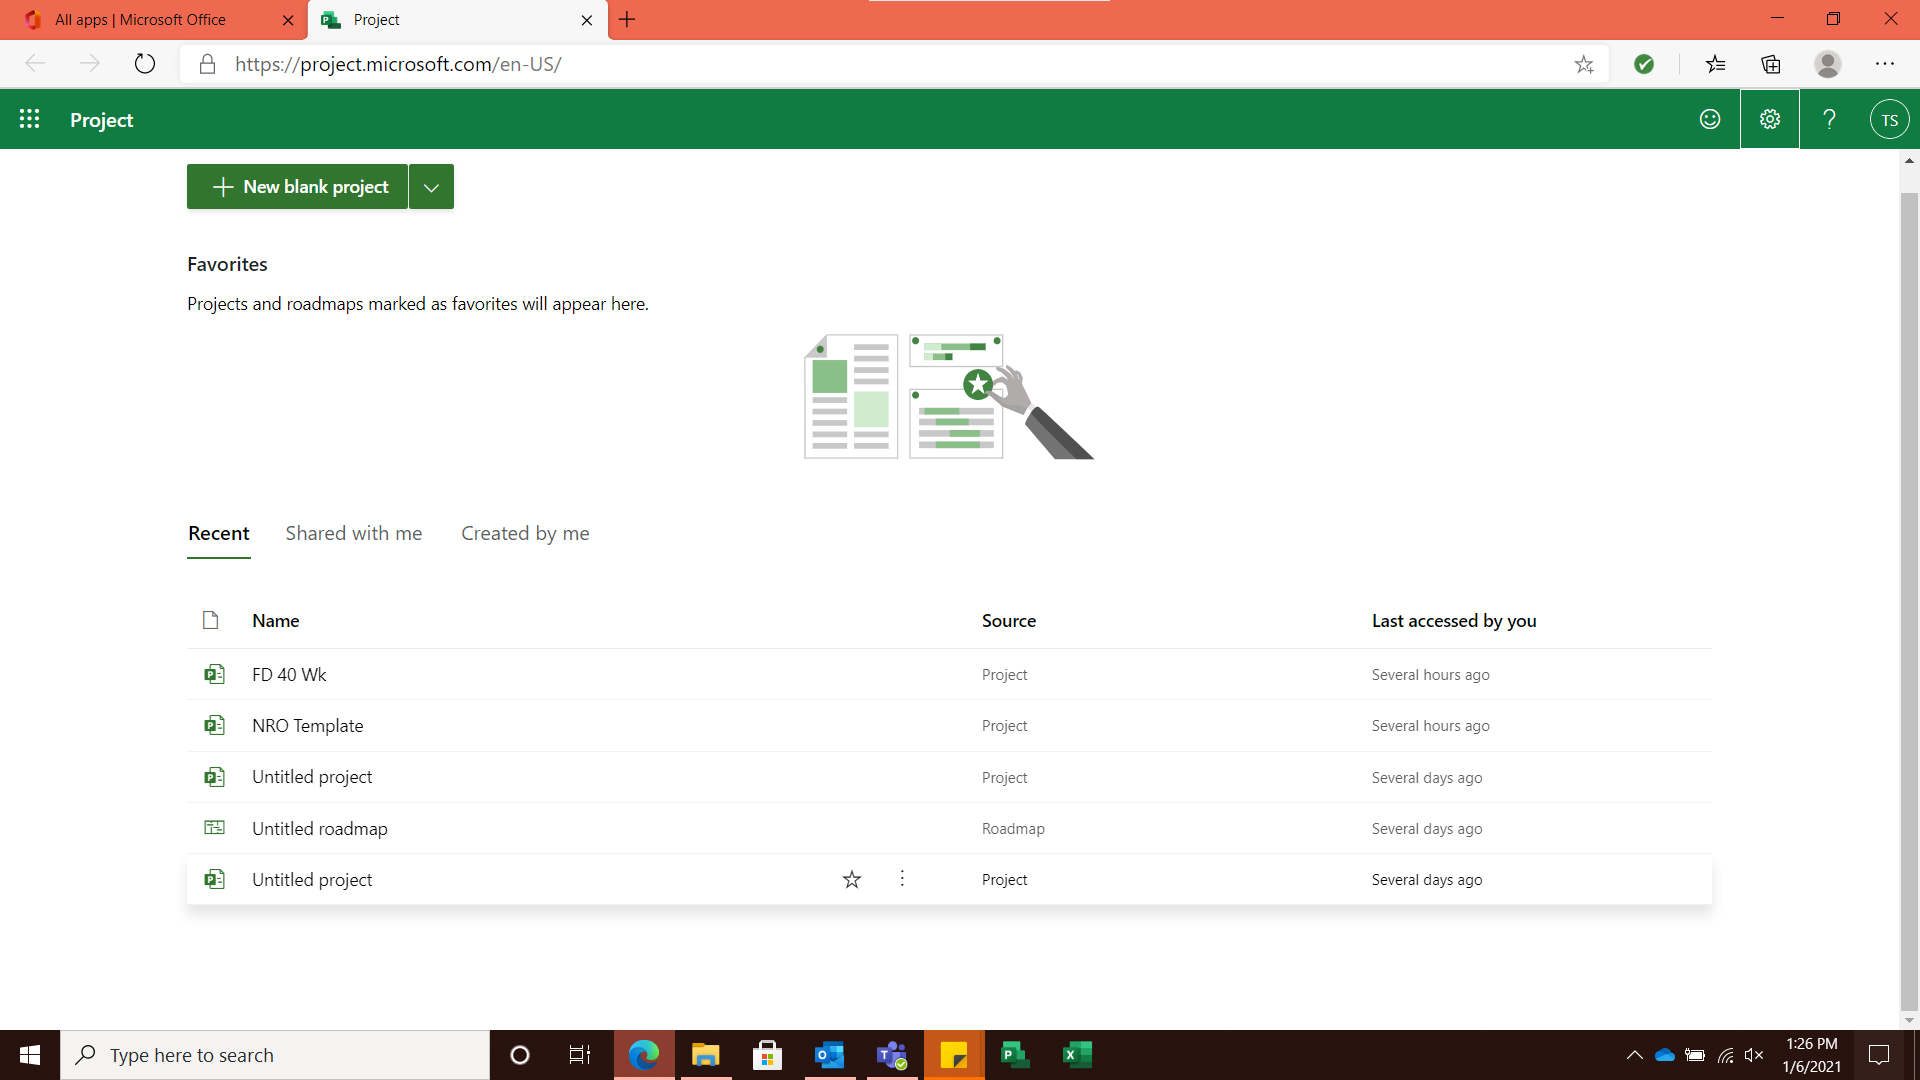Click the FD 40 Wk project file icon

pyautogui.click(x=214, y=674)
